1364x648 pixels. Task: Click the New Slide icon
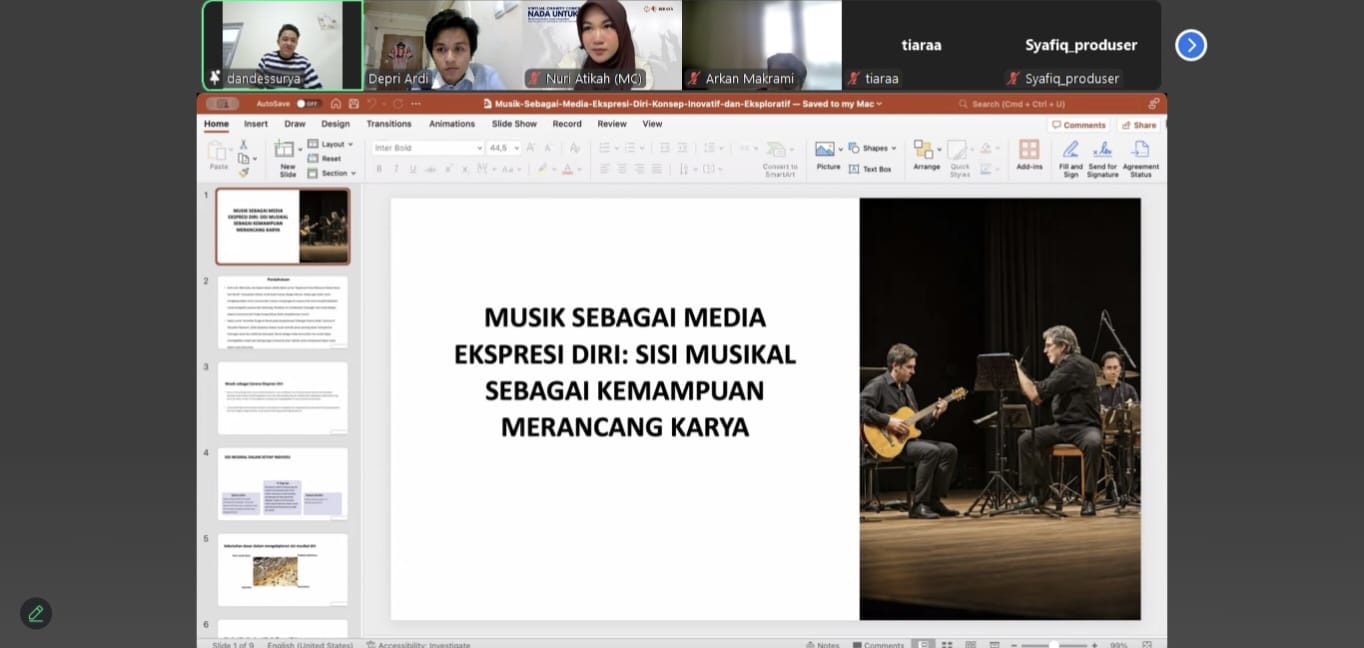click(286, 152)
